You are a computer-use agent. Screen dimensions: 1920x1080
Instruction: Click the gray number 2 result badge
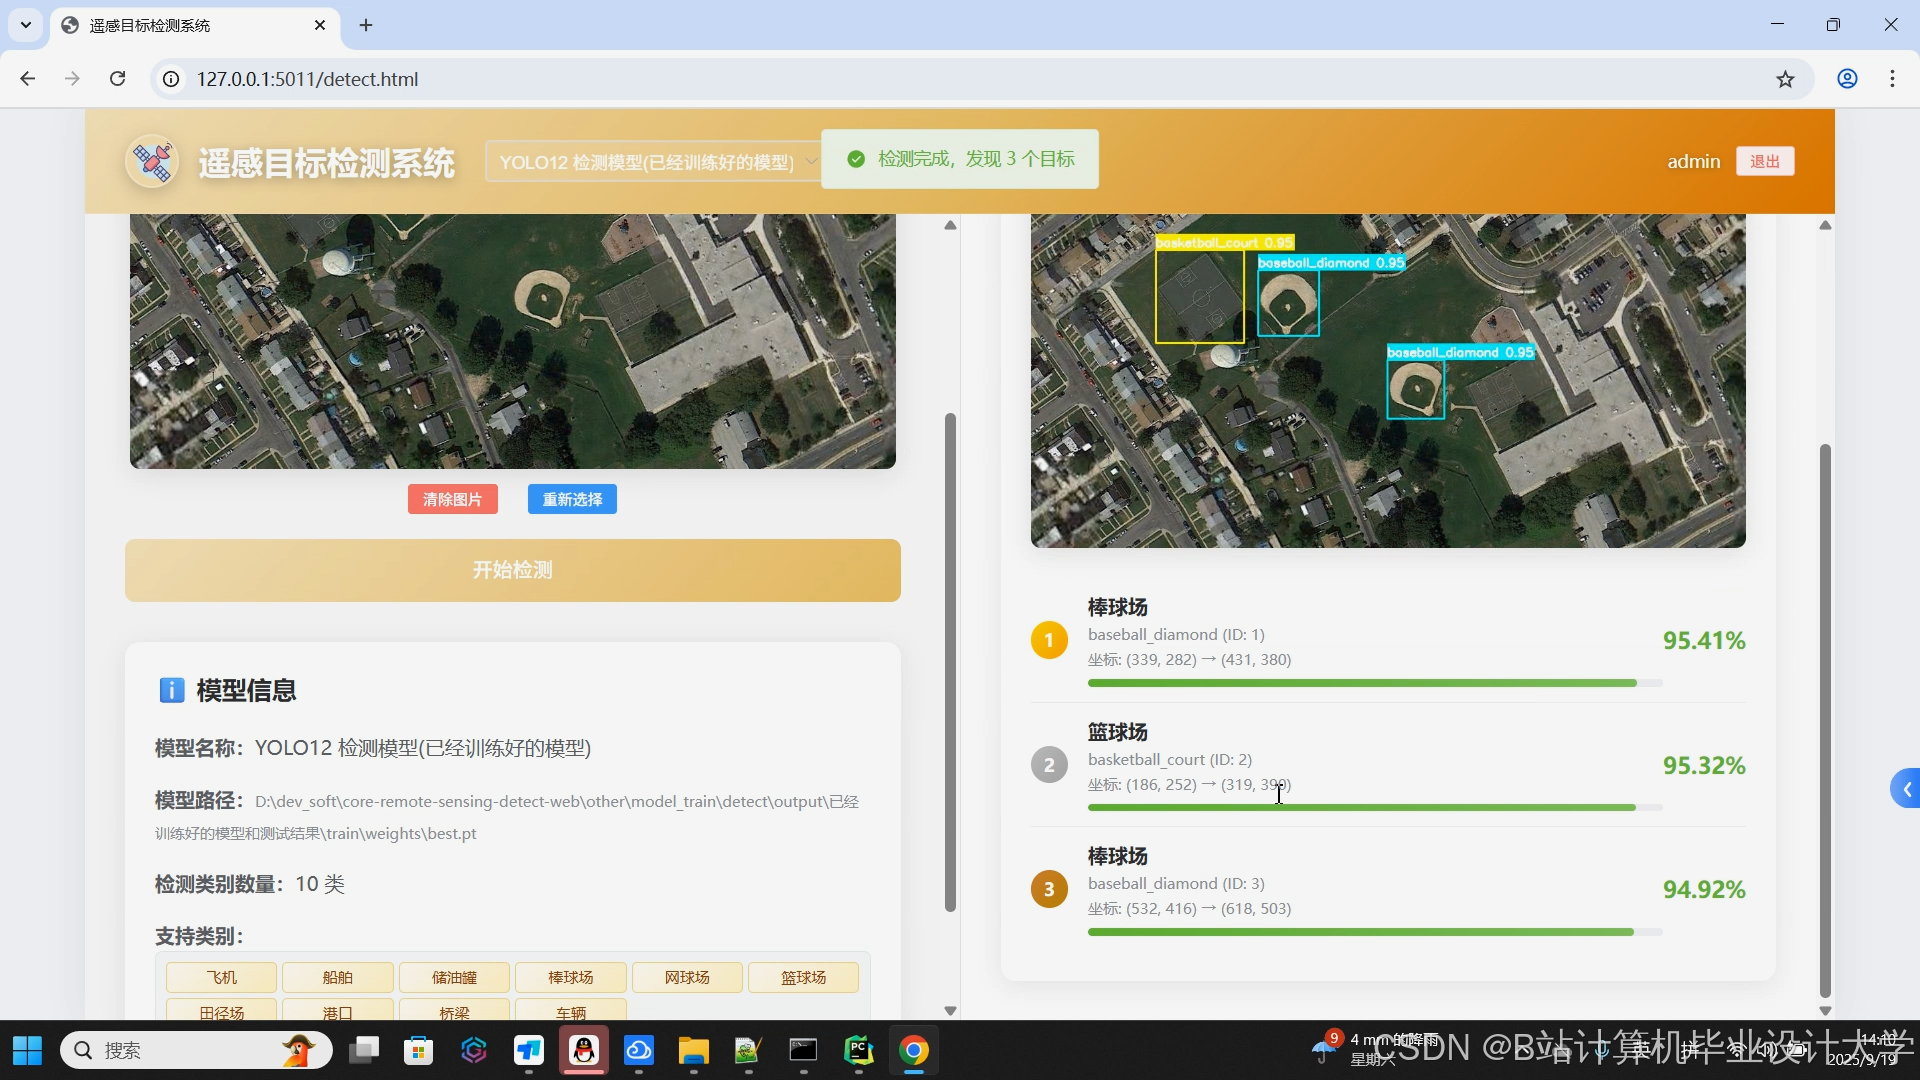[1049, 766]
